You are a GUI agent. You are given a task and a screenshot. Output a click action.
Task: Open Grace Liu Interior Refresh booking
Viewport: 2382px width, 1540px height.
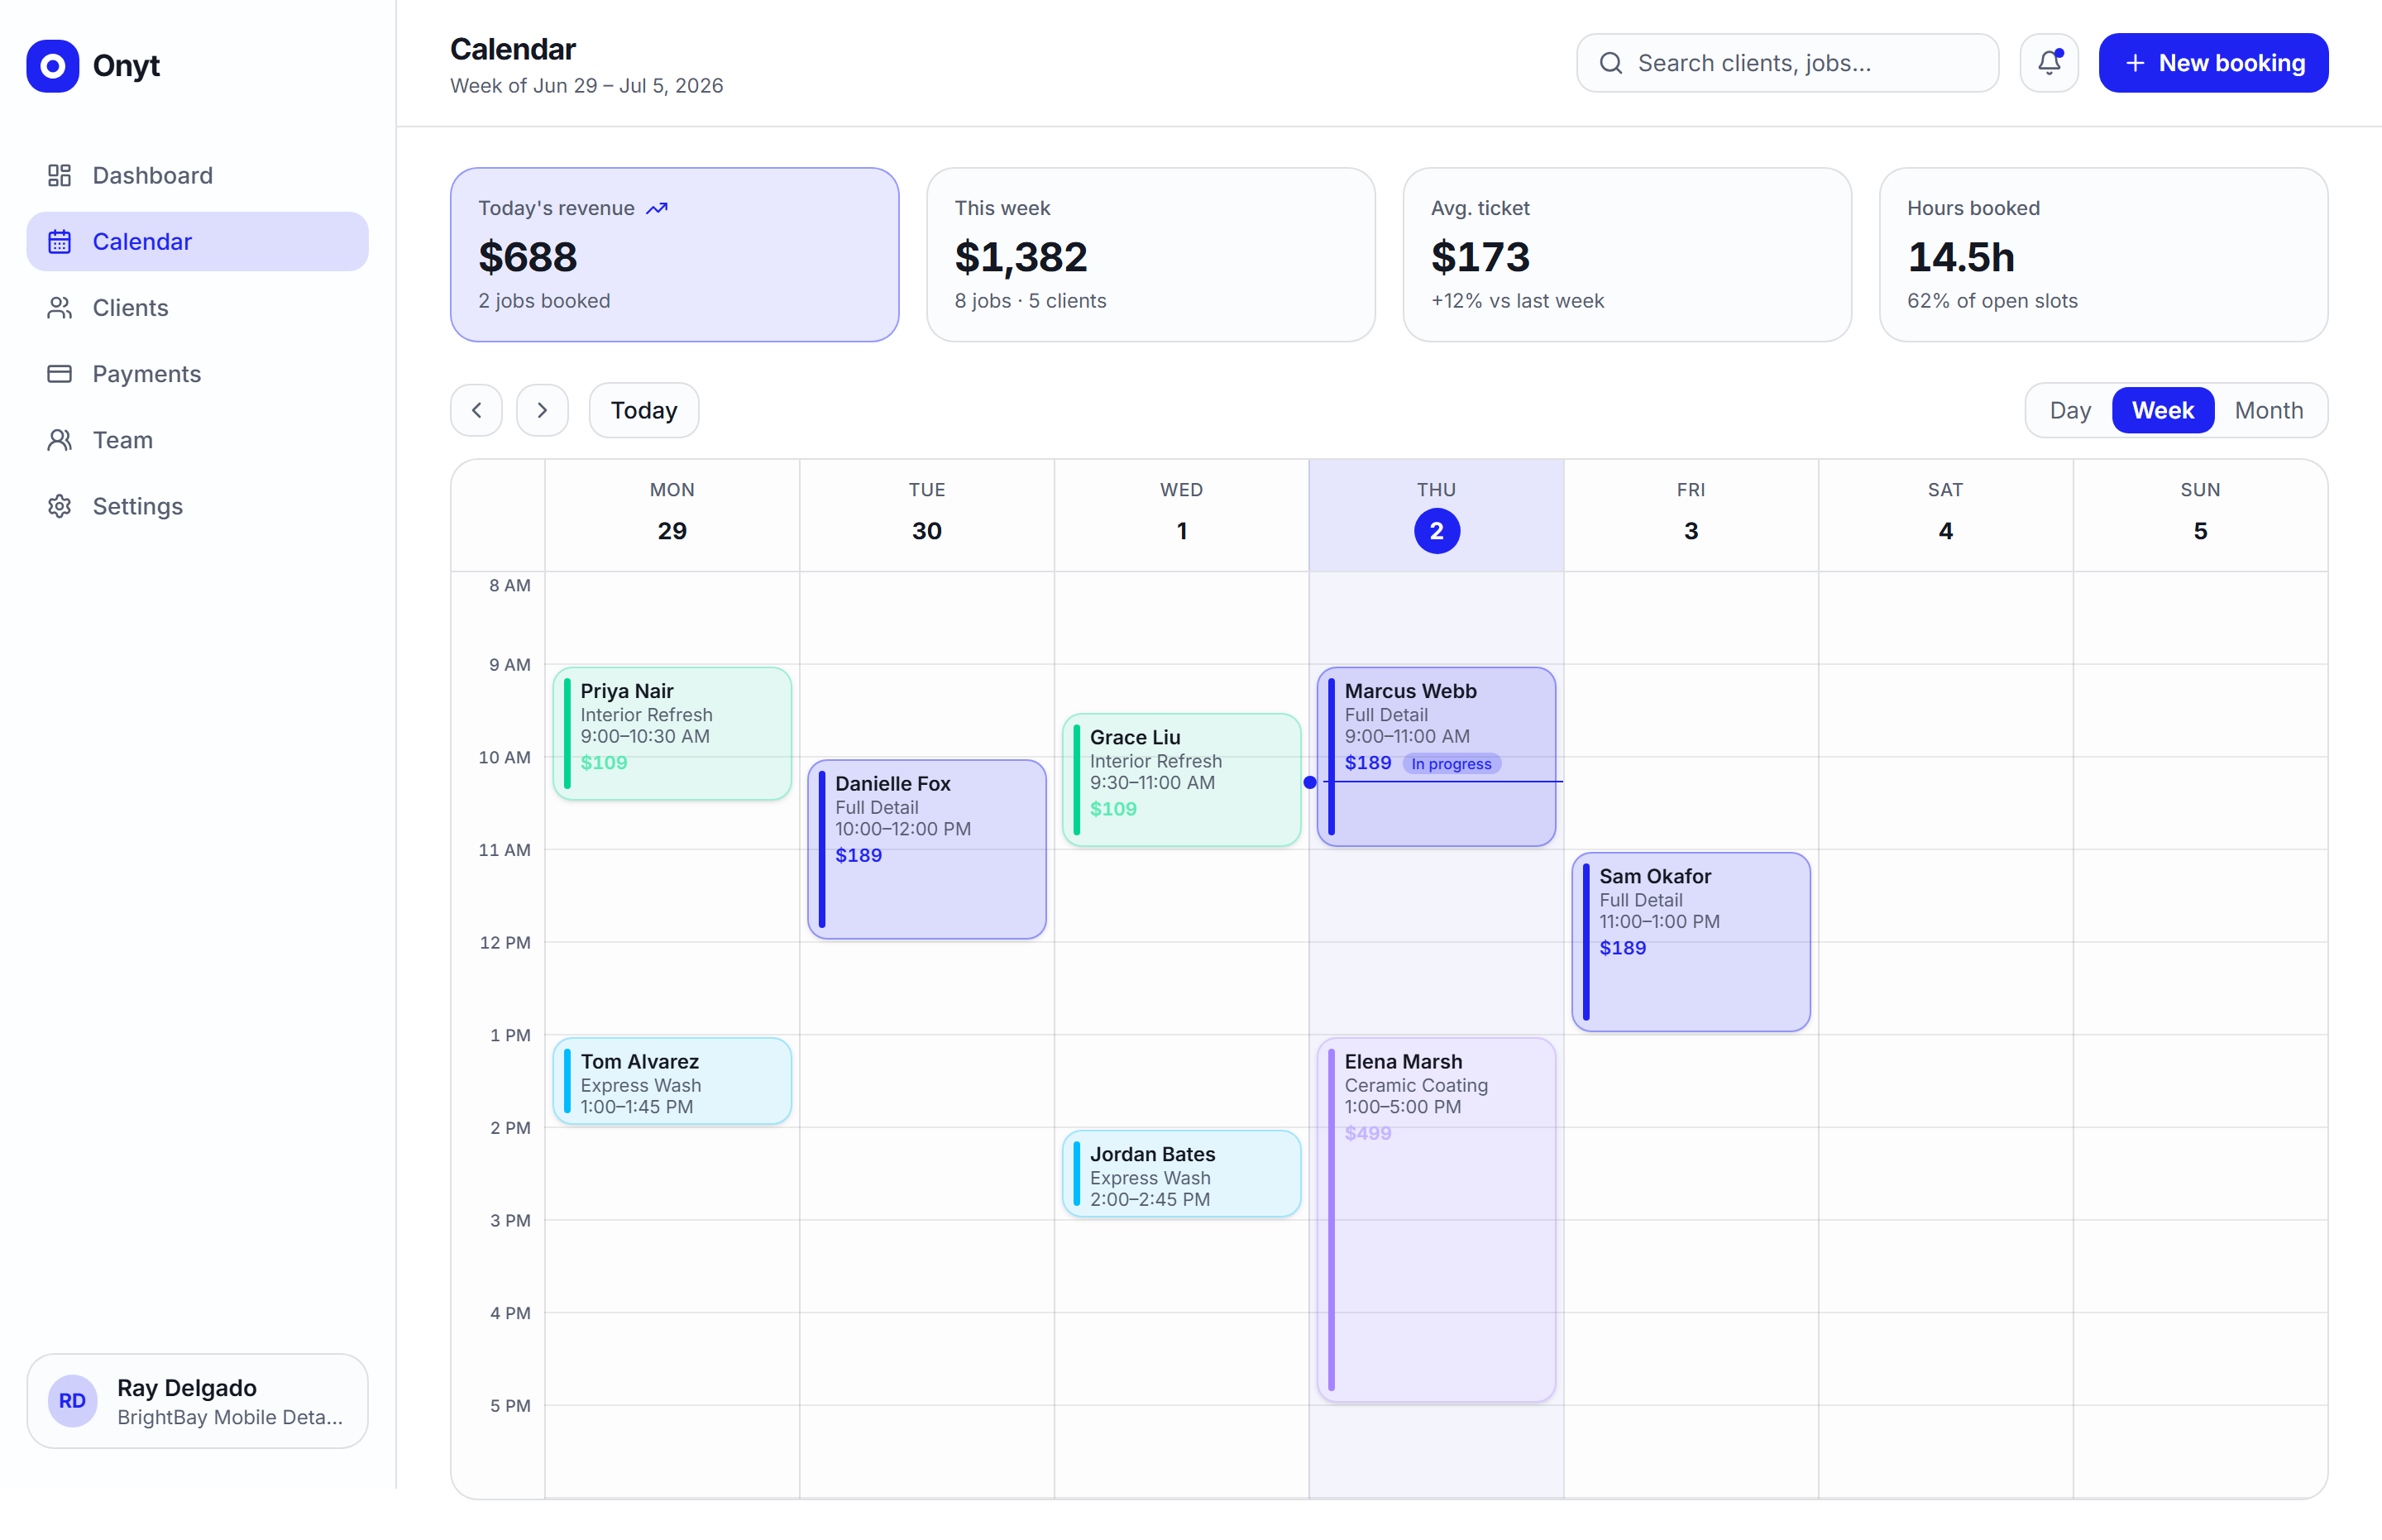(1181, 779)
